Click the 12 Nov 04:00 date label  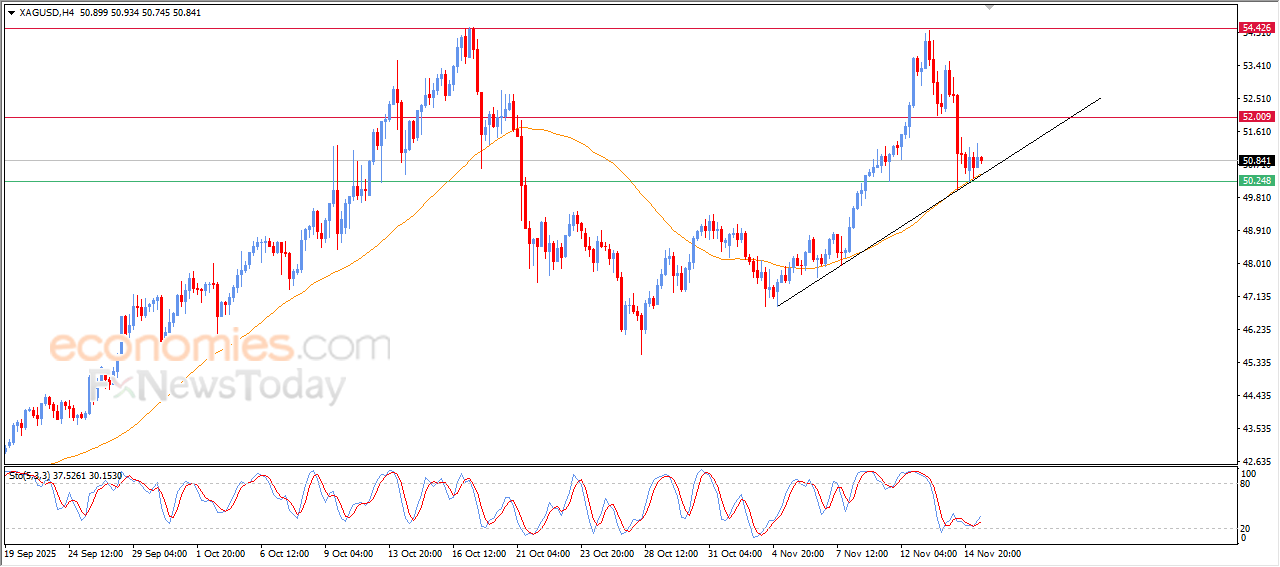[927, 553]
